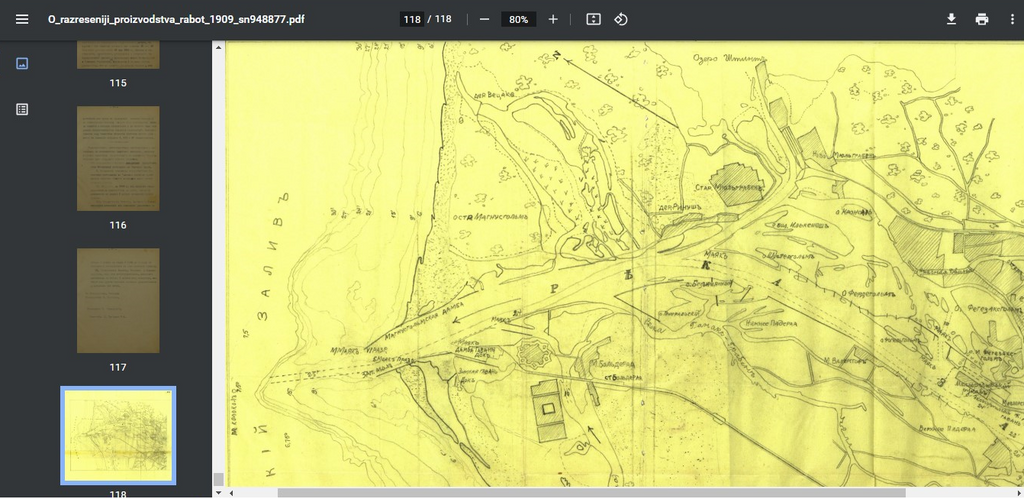The image size is (1024, 499).
Task: Click the horizontal scrollbar thumb
Action: click(592, 493)
